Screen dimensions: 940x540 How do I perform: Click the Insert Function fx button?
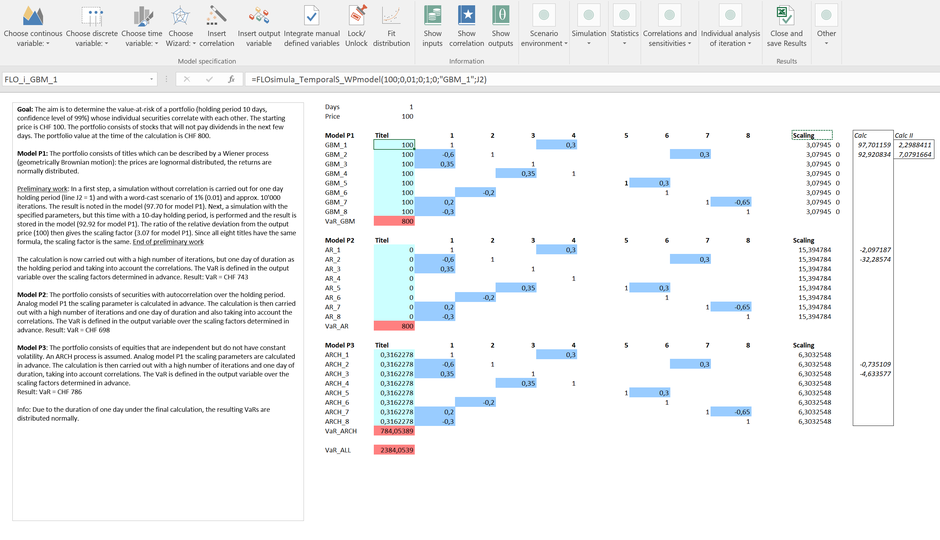click(231, 79)
